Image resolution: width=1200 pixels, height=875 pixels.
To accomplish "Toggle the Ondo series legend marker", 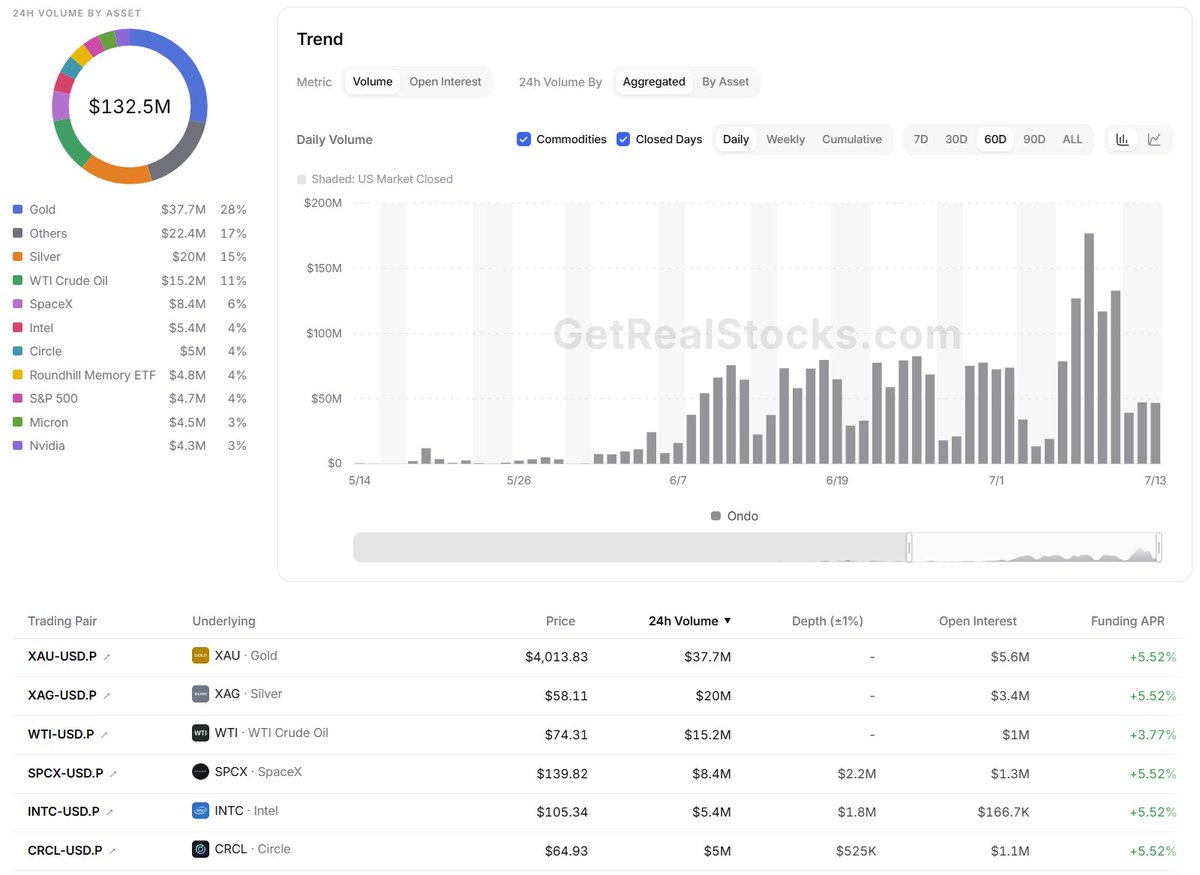I will [x=716, y=516].
